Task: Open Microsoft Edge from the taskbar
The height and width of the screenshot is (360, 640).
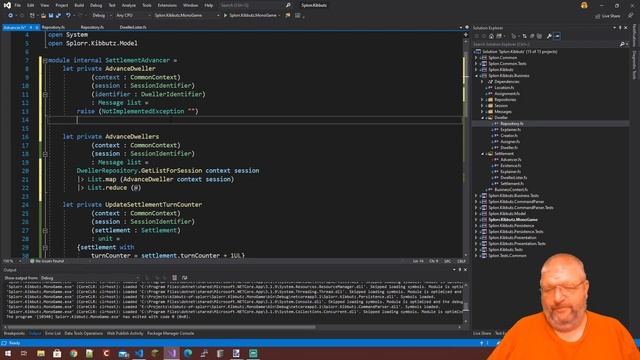Action: pyautogui.click(x=188, y=353)
